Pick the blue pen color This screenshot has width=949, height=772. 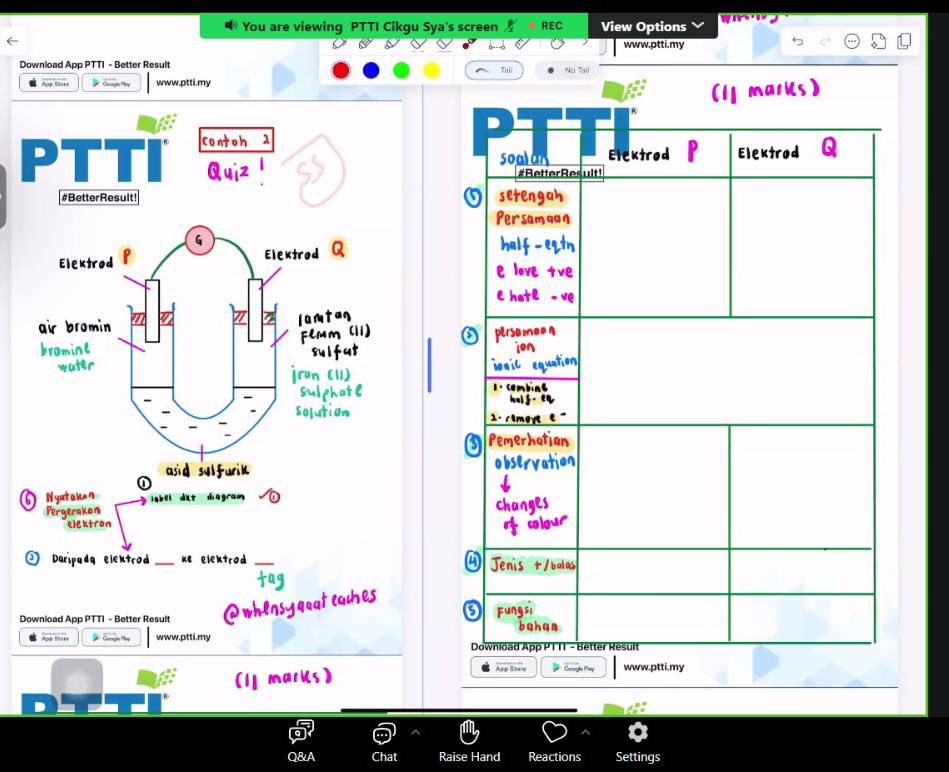371,70
